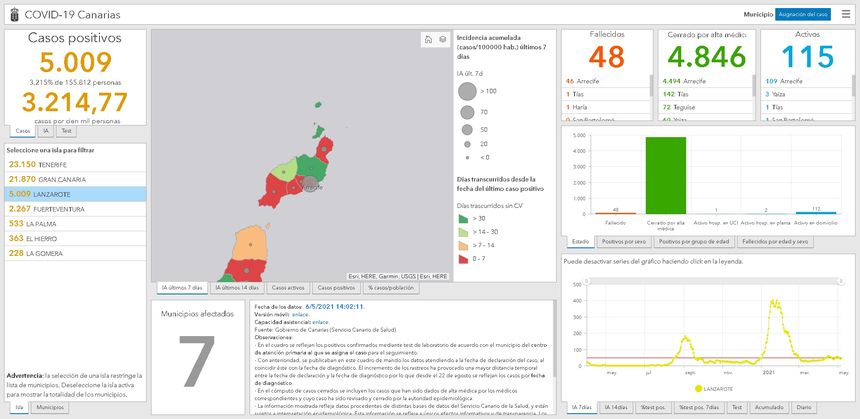Screen dimensions: 860x419
Task: Open the hamburger menu in header
Action: coord(846,14)
